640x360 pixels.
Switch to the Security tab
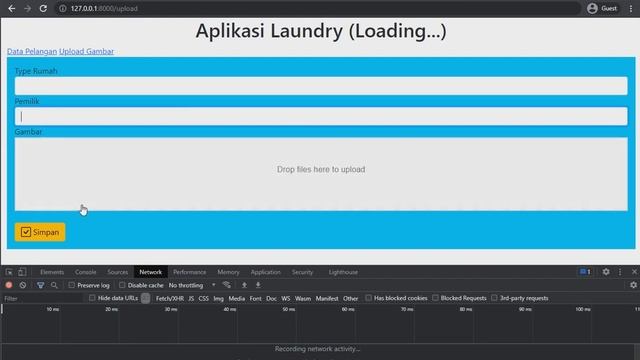click(x=302, y=272)
